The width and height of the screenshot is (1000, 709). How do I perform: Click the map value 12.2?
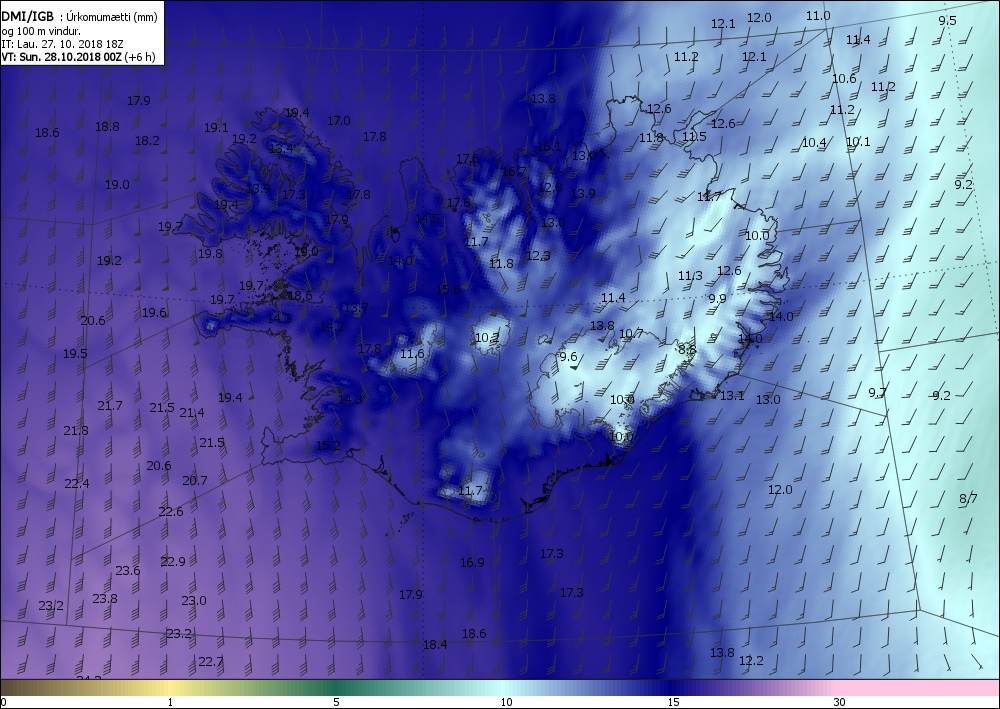coord(751,661)
